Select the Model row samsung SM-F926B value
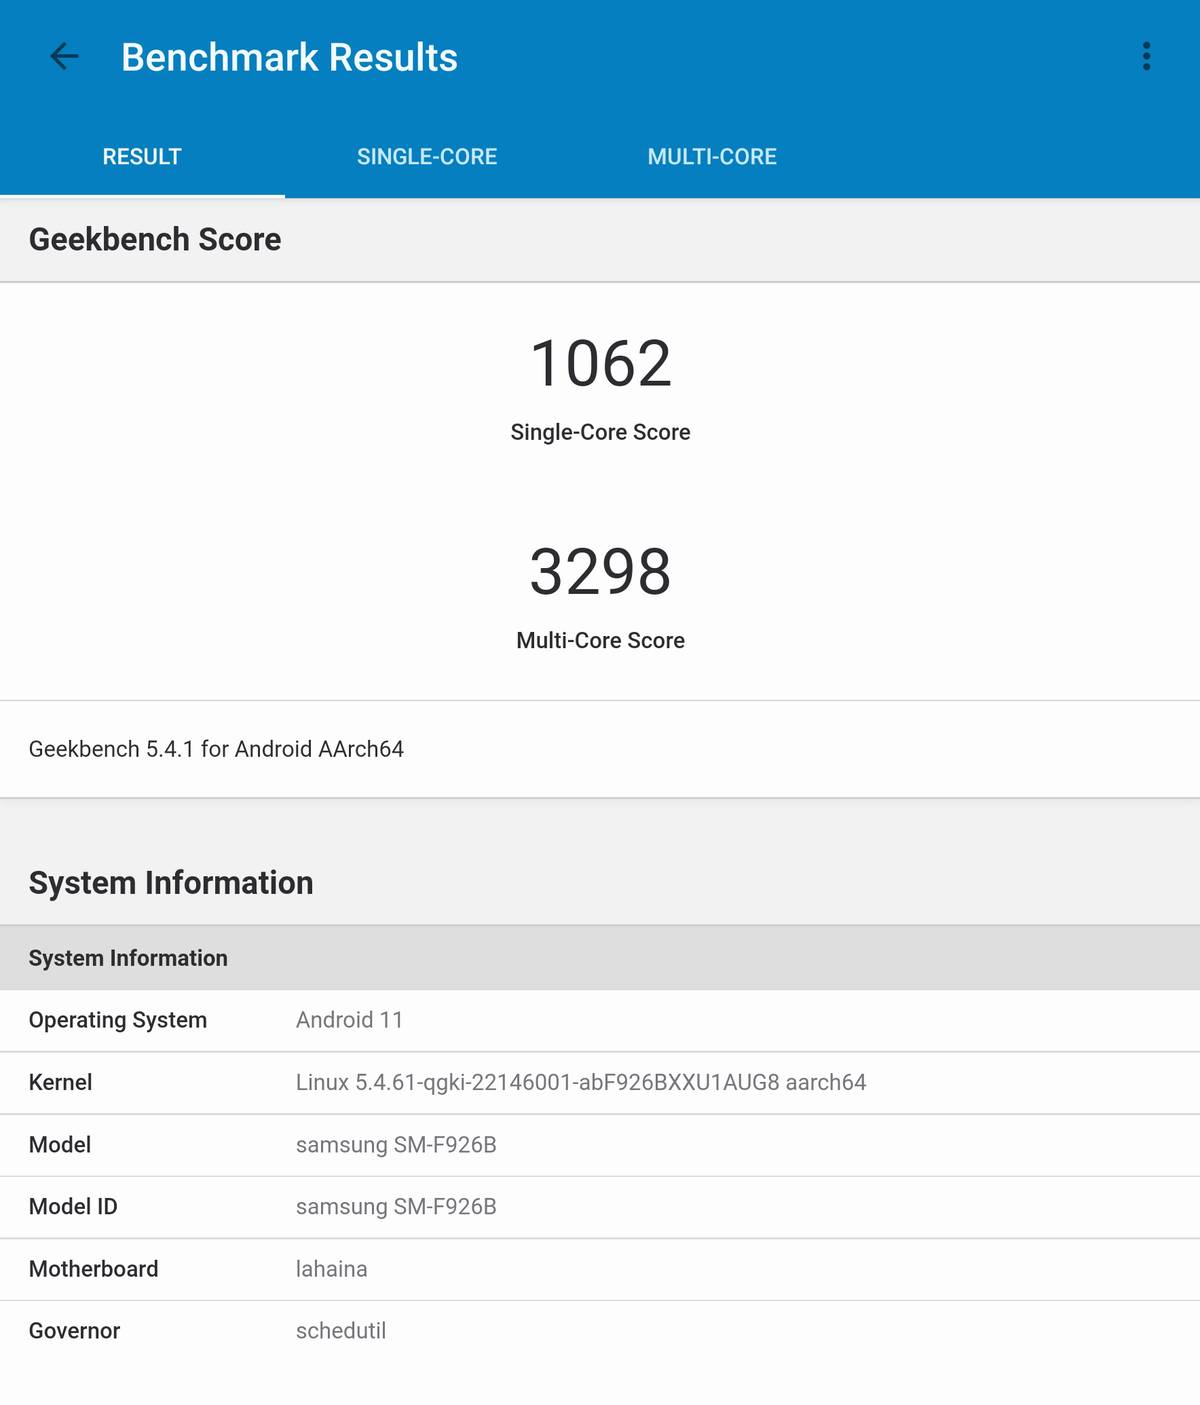 tap(396, 1145)
